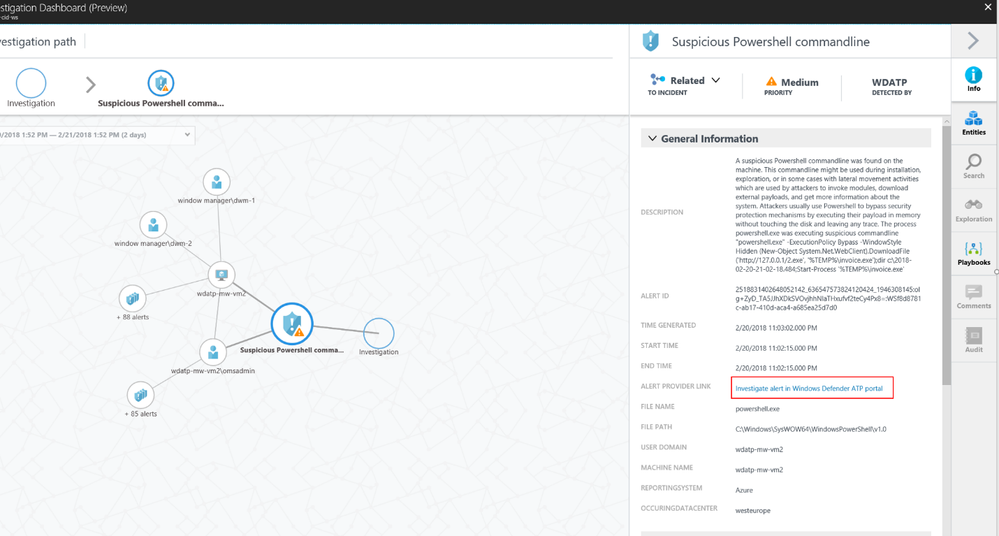Open the Exploration binoculars panel

coord(973,210)
